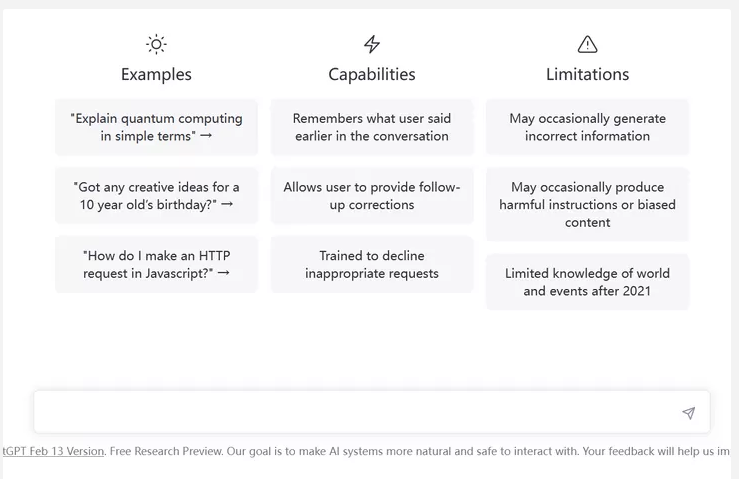Click "May occasionally generate incorrect information" card
This screenshot has height=479, width=739.
pos(587,127)
